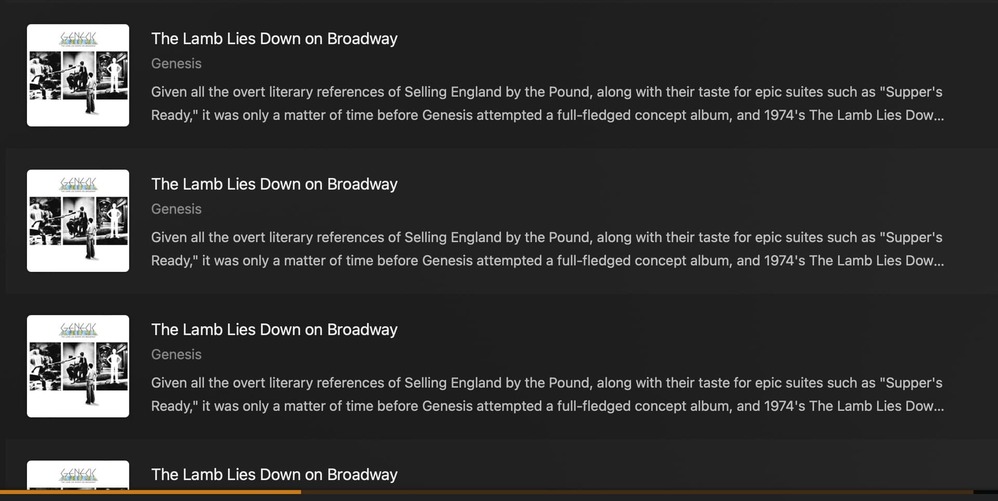The width and height of the screenshot is (998, 501).
Task: Click the orange filled portion of progress bar
Action: (150, 492)
